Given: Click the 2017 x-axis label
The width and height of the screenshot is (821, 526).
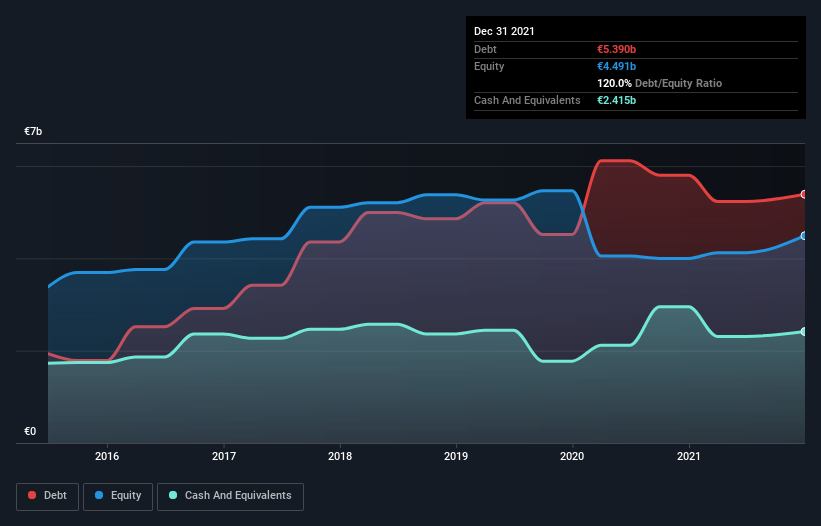Looking at the screenshot, I should click(224, 456).
